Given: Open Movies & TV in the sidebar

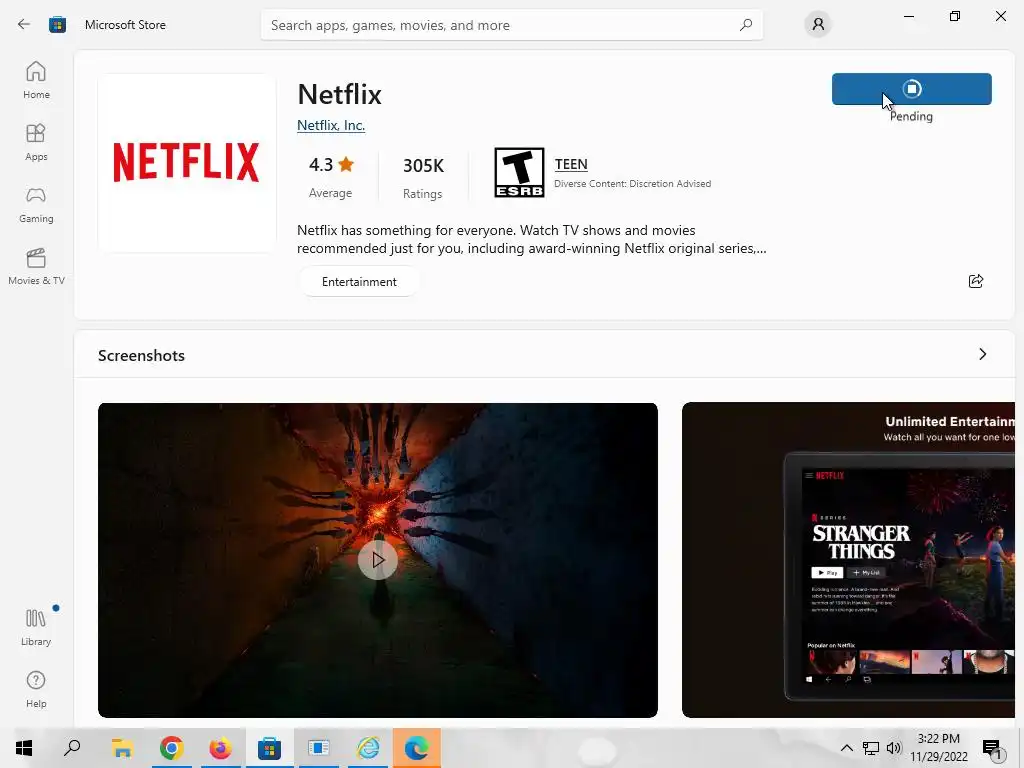Looking at the screenshot, I should (36, 266).
